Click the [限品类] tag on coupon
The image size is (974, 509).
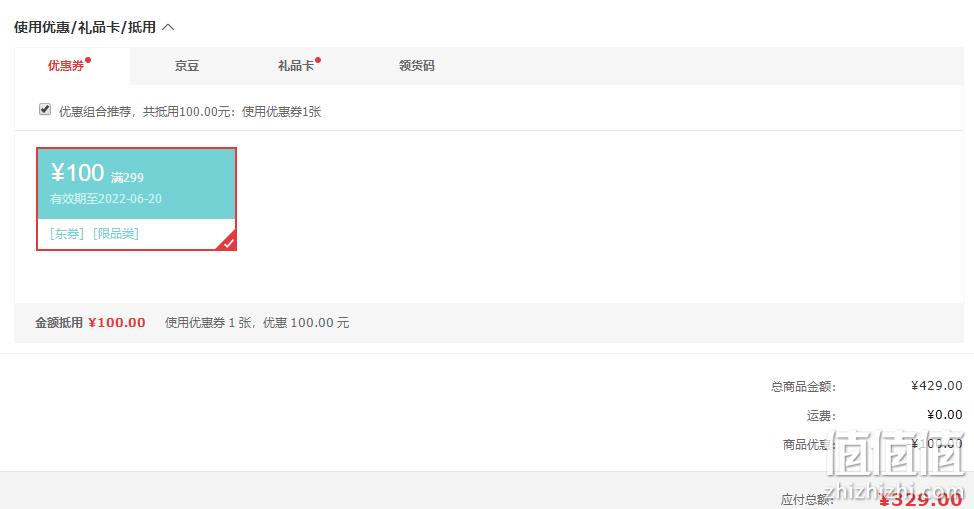[116, 234]
